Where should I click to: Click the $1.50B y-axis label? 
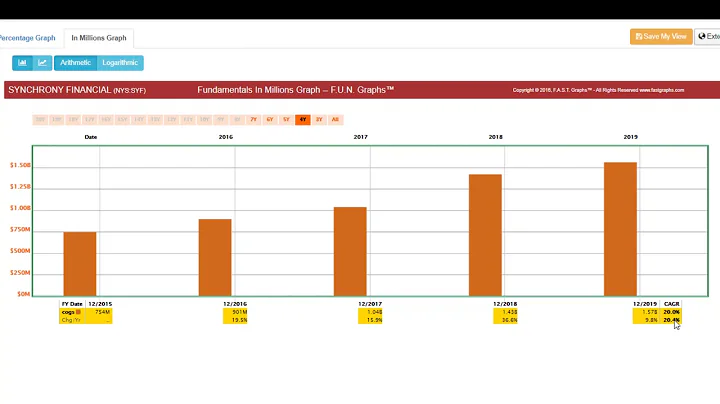click(x=20, y=165)
